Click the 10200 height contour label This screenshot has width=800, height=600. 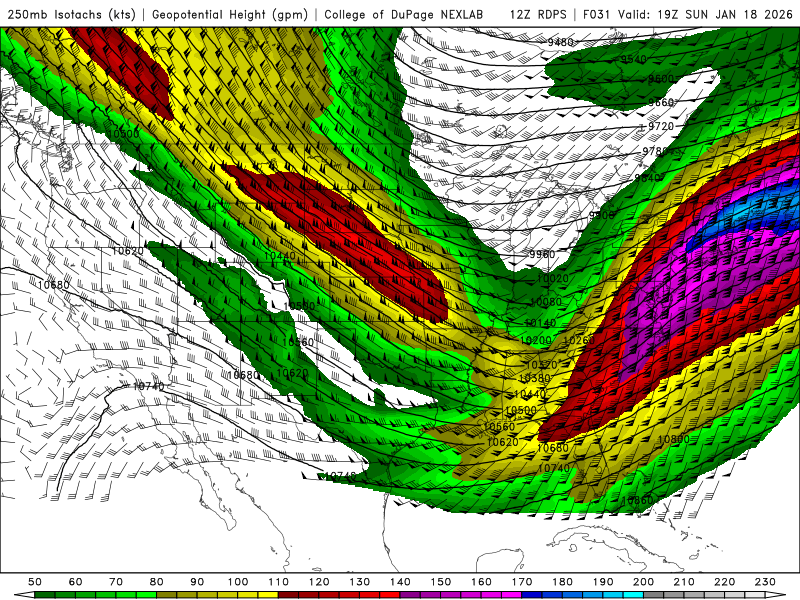click(x=536, y=341)
